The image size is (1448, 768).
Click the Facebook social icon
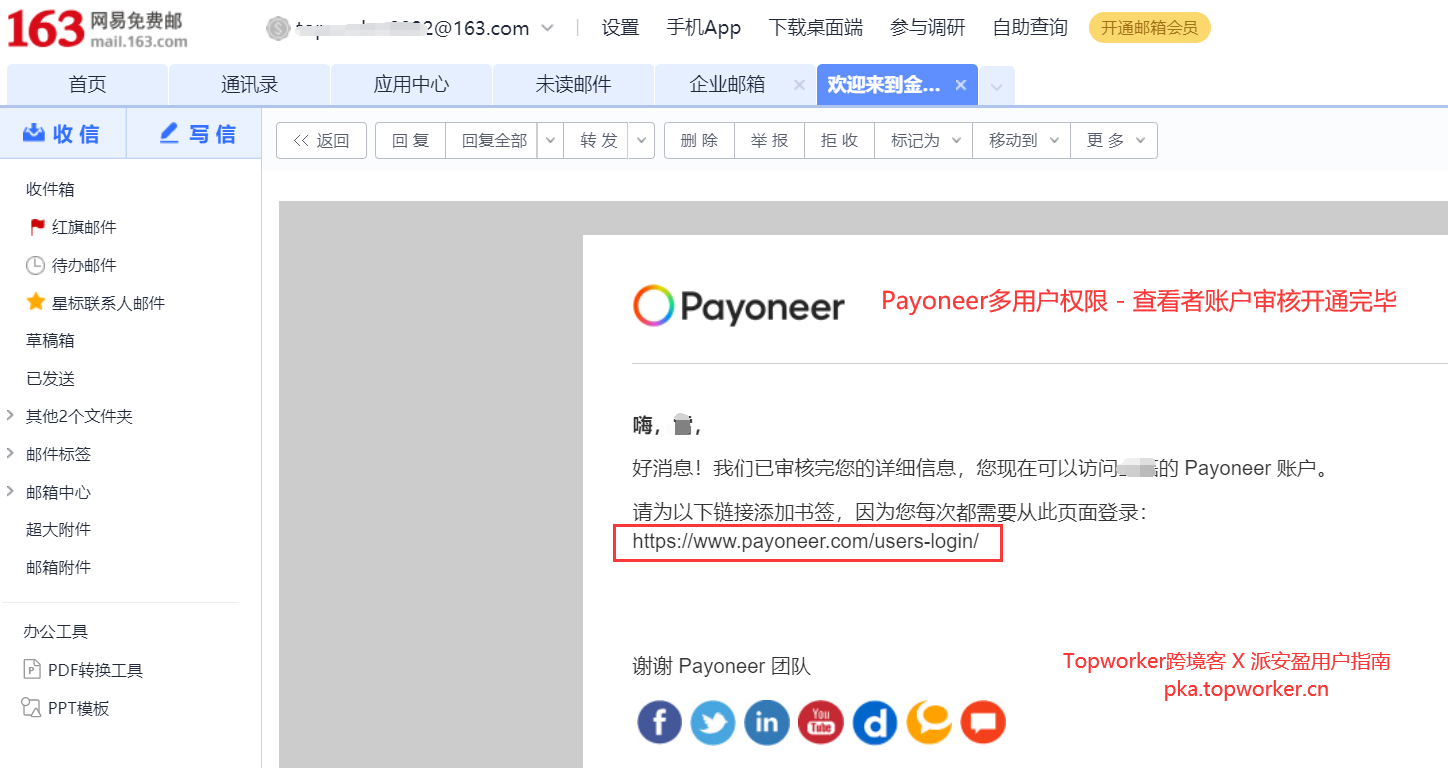pyautogui.click(x=660, y=722)
